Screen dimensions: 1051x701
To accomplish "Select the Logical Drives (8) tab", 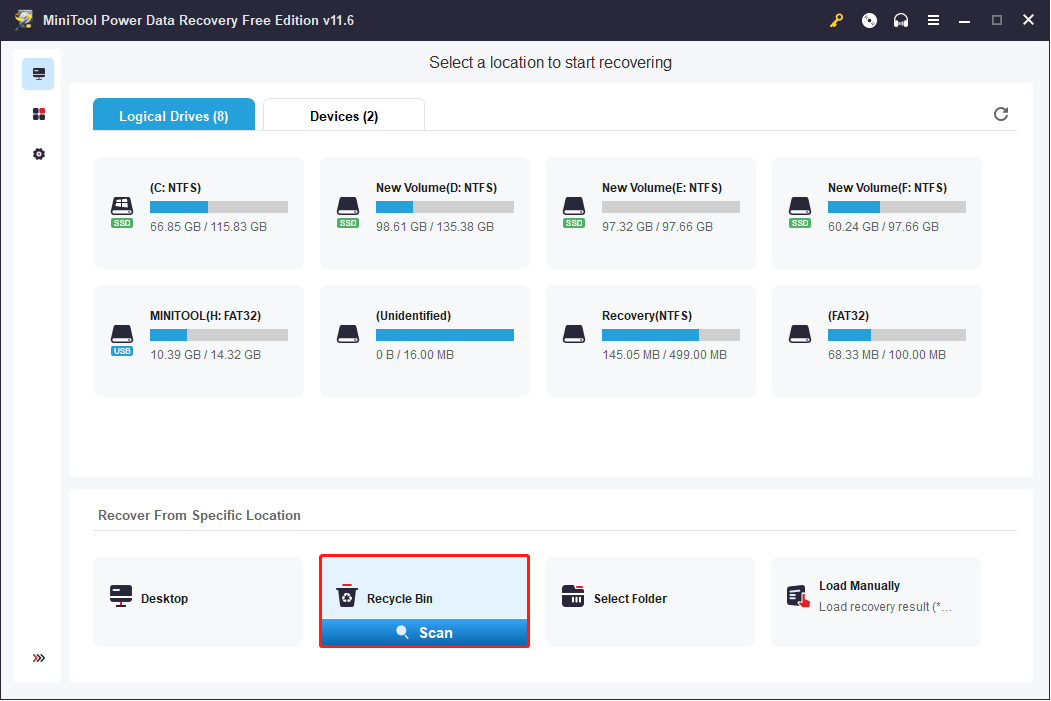I will click(174, 115).
